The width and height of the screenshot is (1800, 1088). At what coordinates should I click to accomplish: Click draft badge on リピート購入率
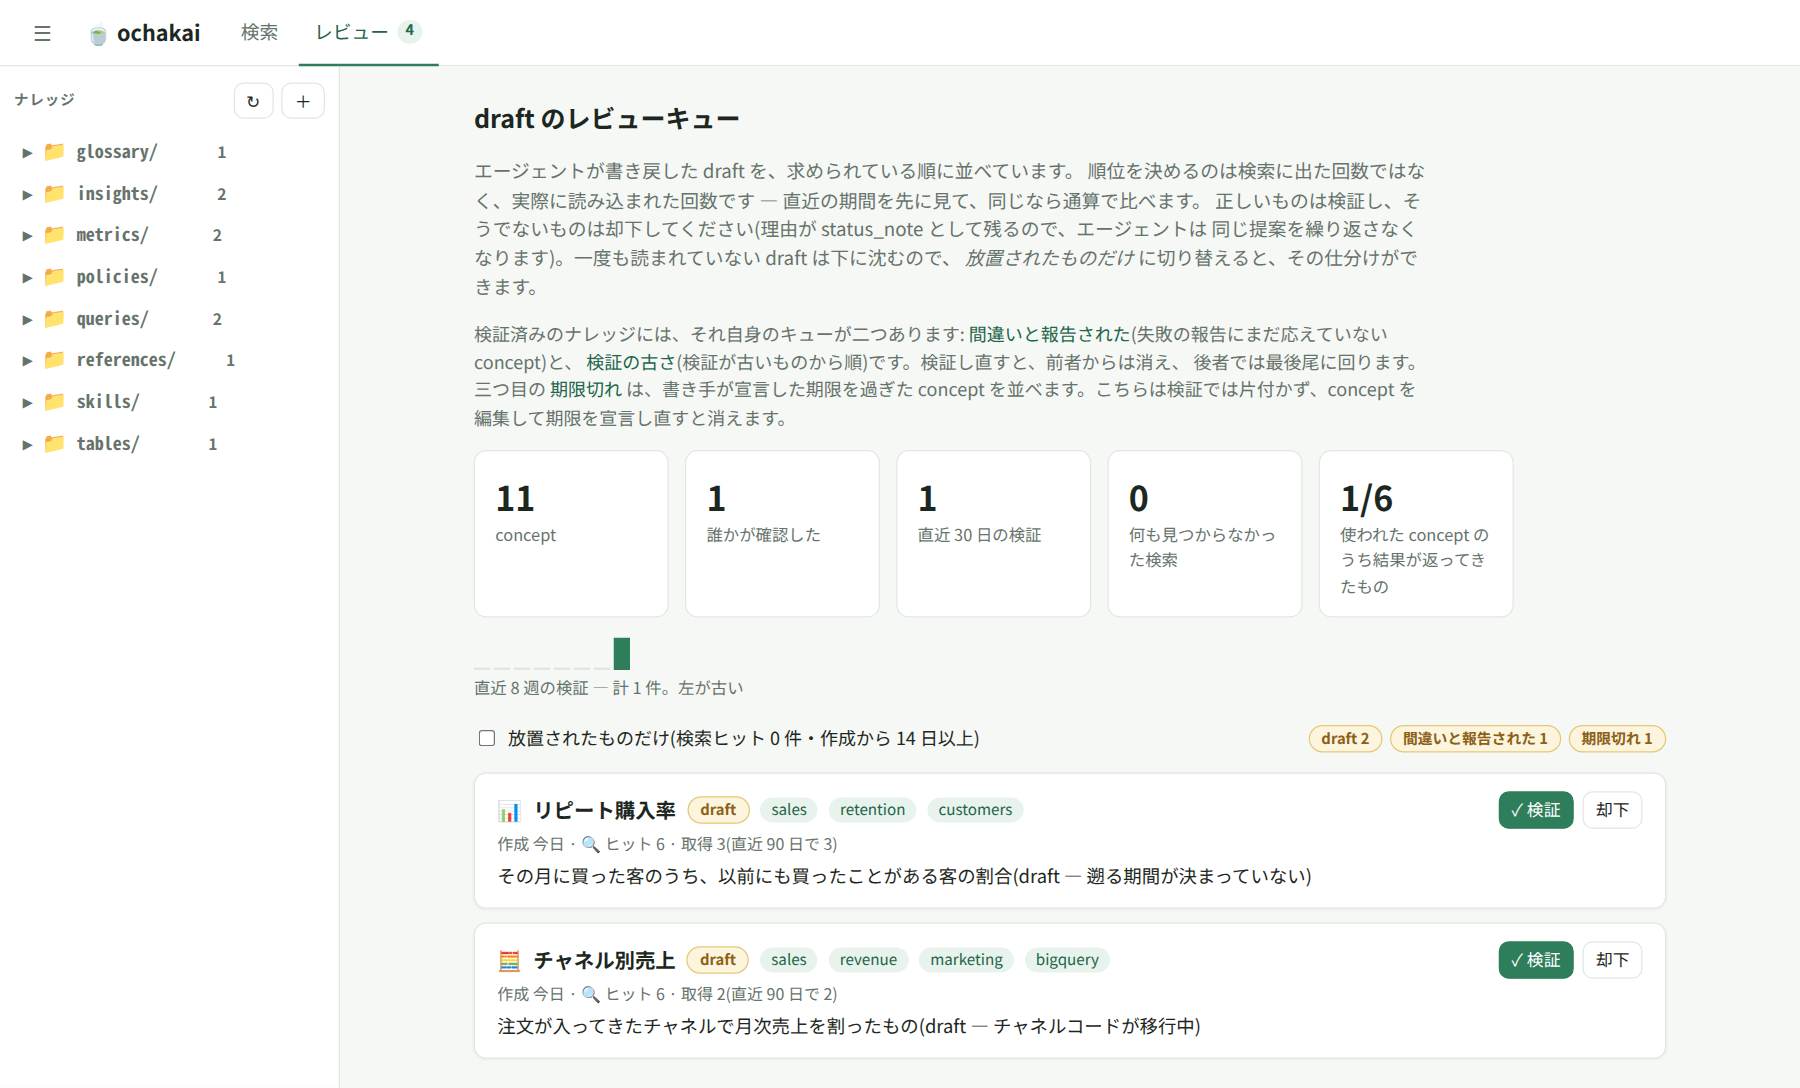[718, 810]
